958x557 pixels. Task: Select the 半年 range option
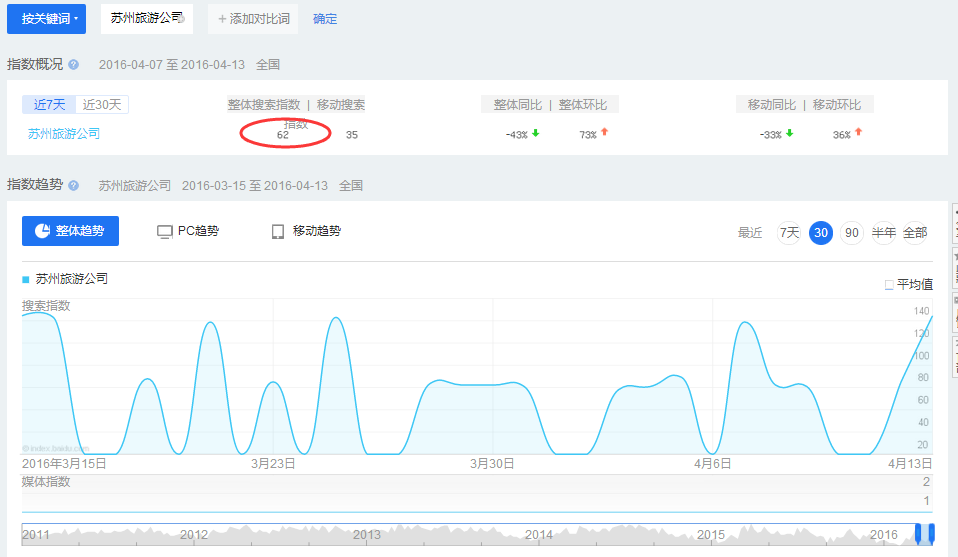883,233
